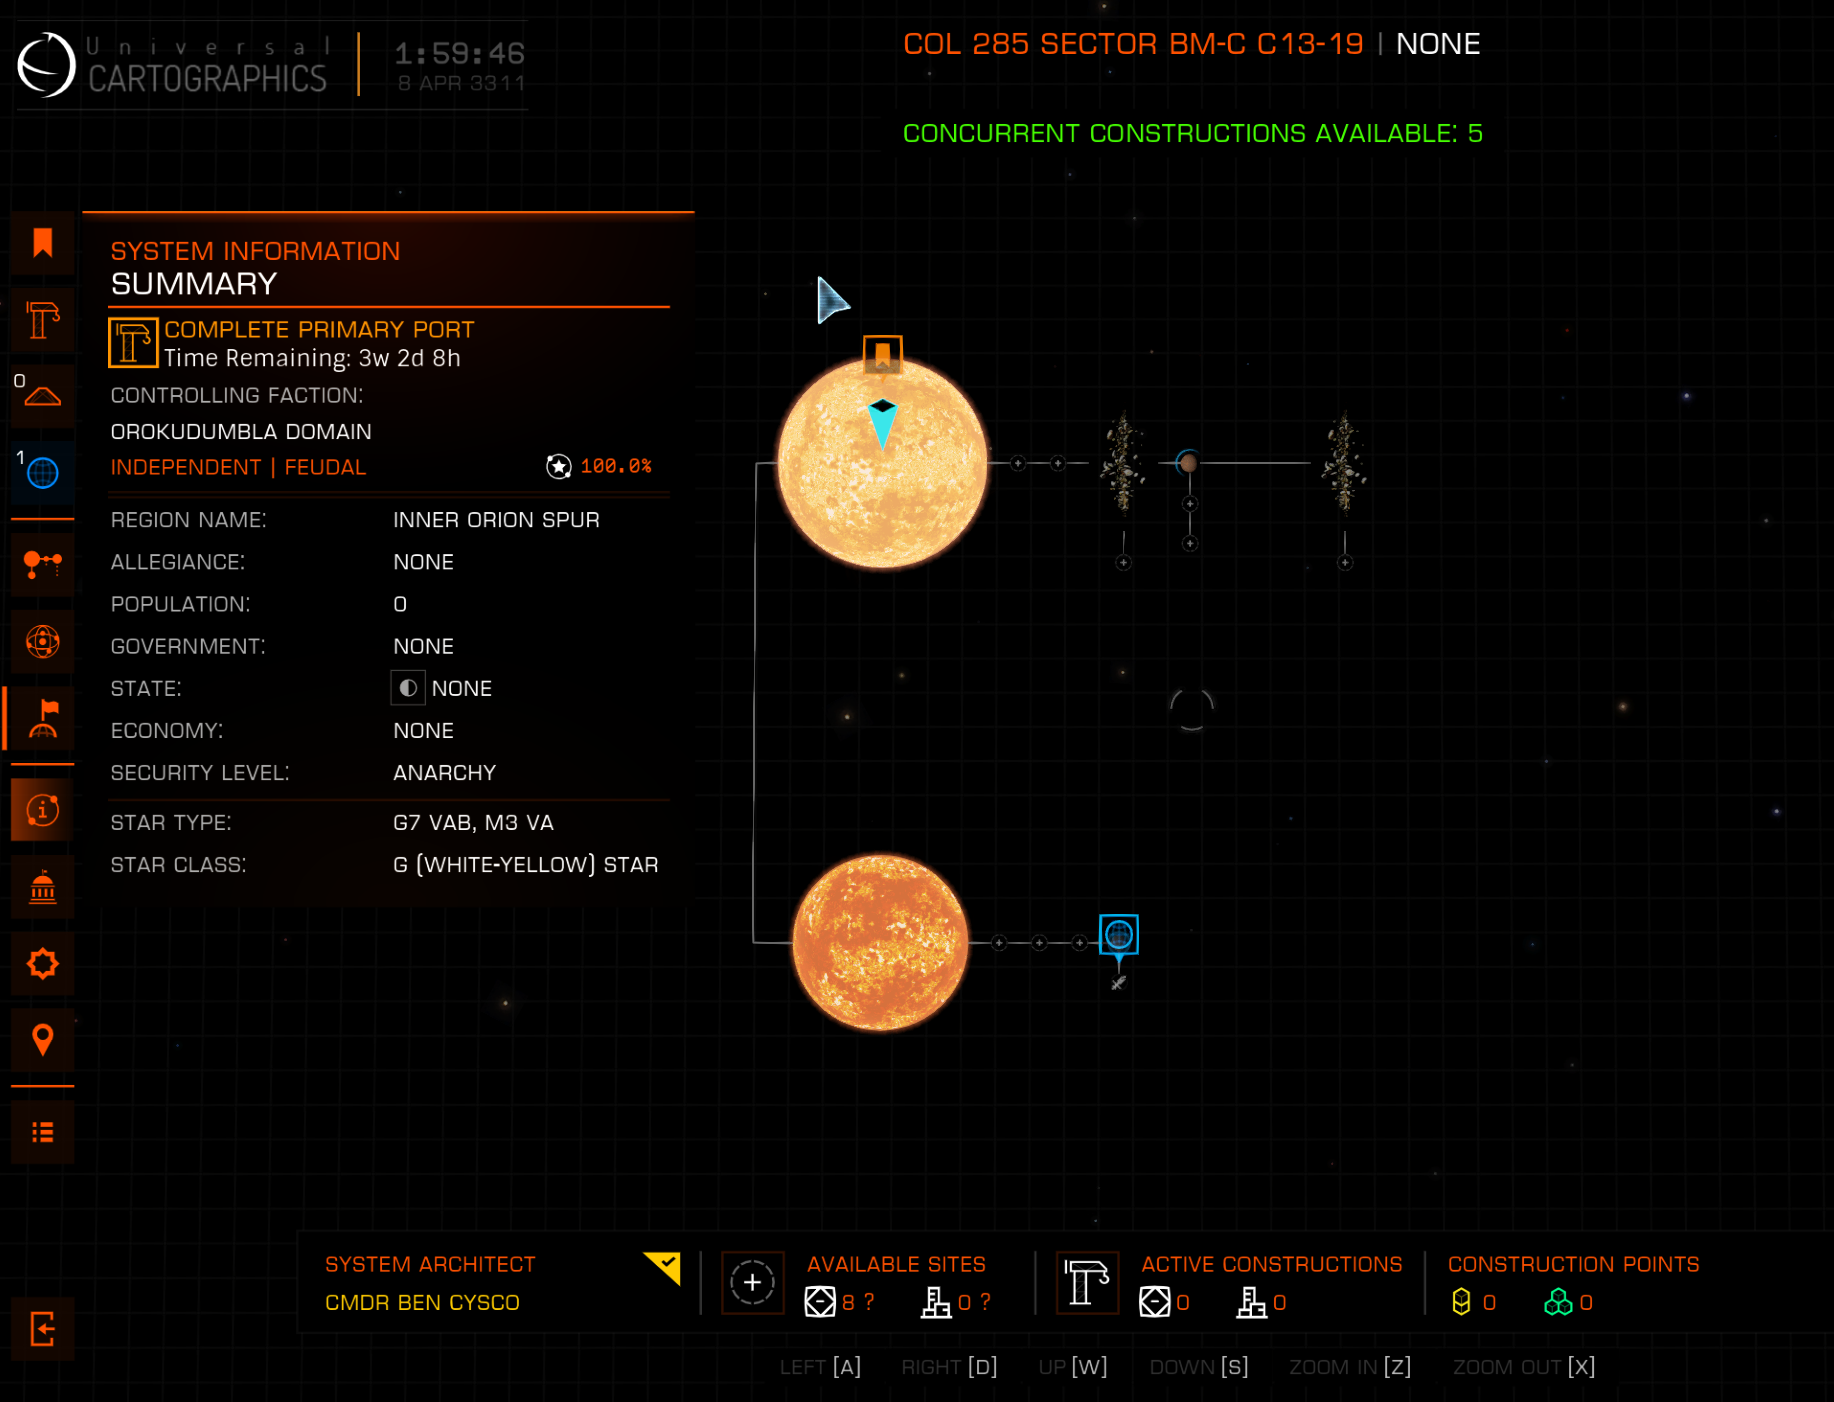Screen dimensions: 1834x1402
Task: Open the location pin sidebar icon
Action: click(42, 1040)
